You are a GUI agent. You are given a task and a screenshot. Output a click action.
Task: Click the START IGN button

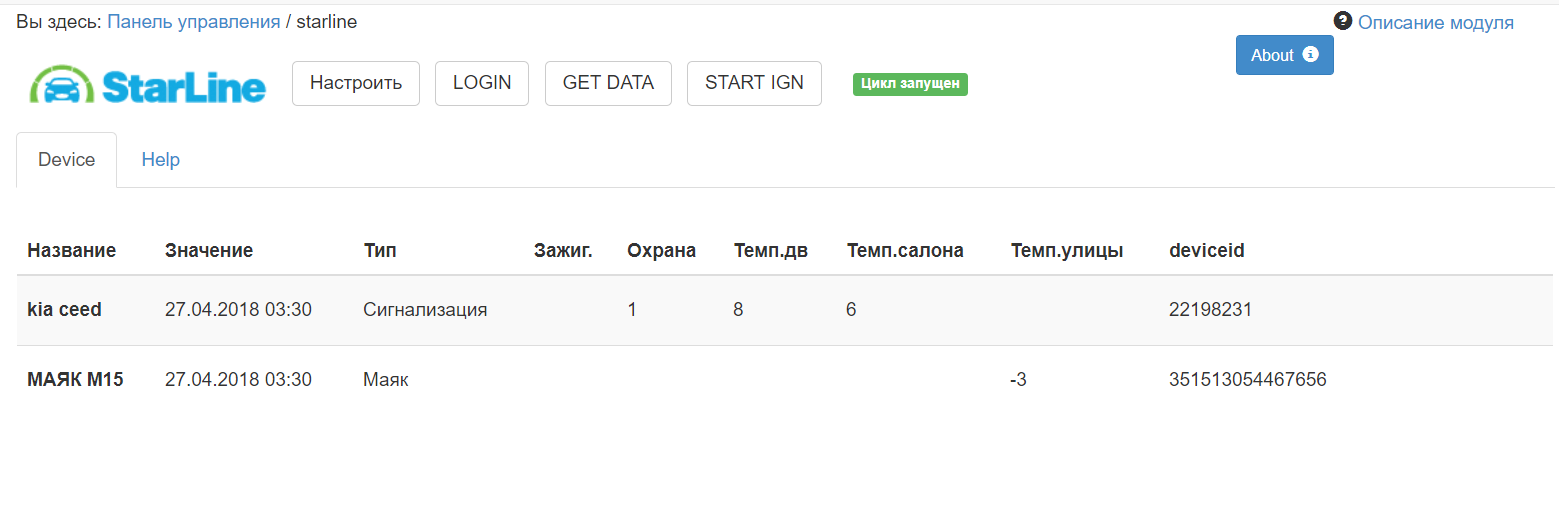click(754, 83)
